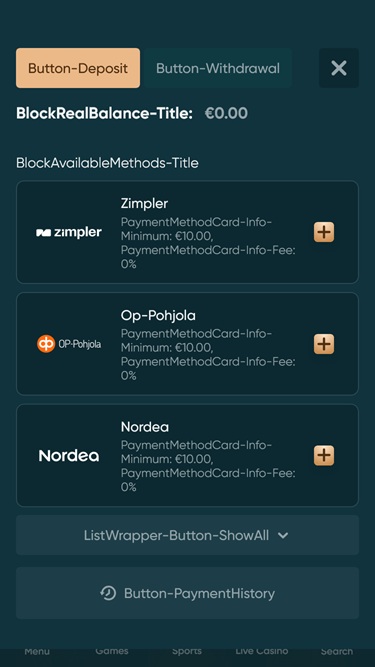Screen dimensions: 375x667
Task: Select the Nordea payment method title
Action: pos(145,427)
